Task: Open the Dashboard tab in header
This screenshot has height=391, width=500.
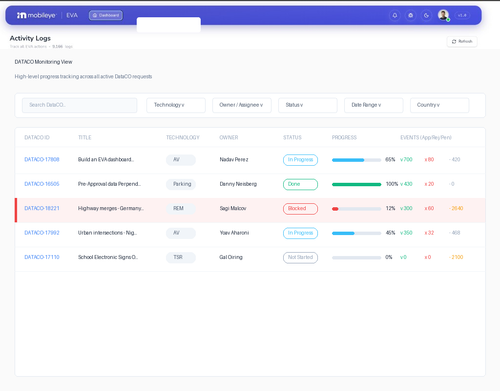Action: (x=106, y=15)
